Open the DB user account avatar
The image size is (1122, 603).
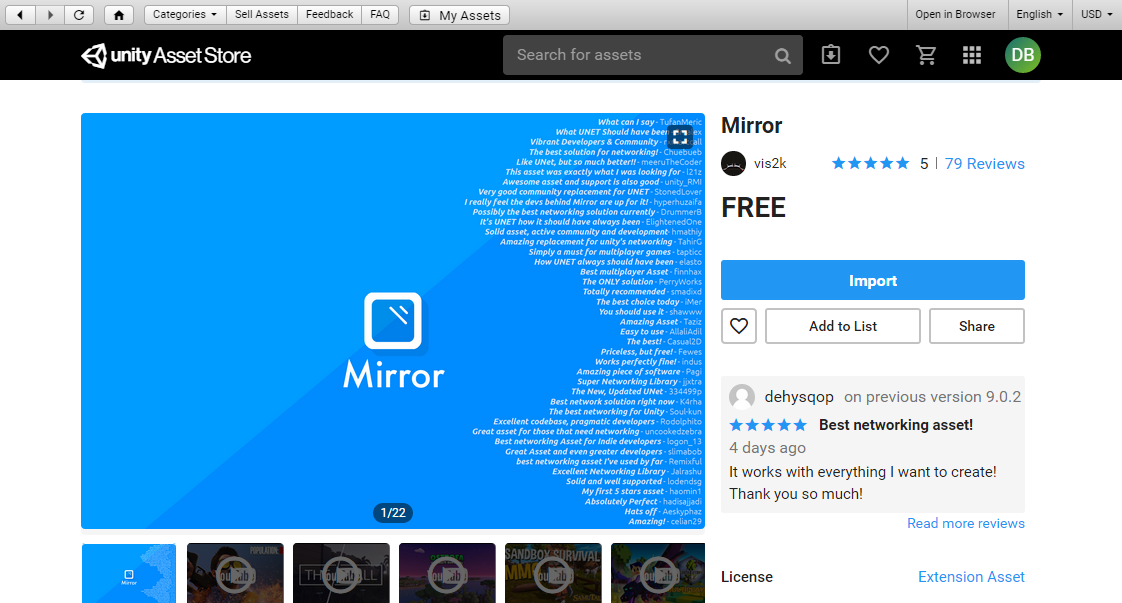[1023, 55]
